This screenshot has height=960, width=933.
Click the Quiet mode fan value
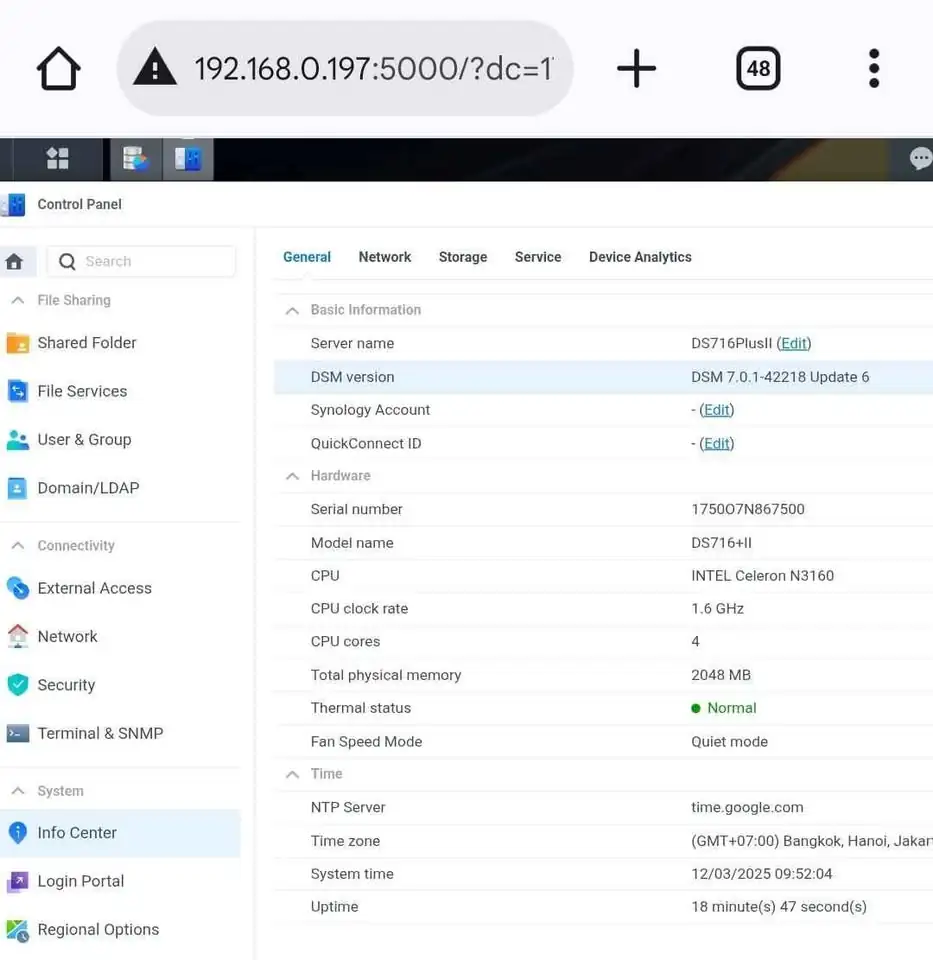coord(729,742)
